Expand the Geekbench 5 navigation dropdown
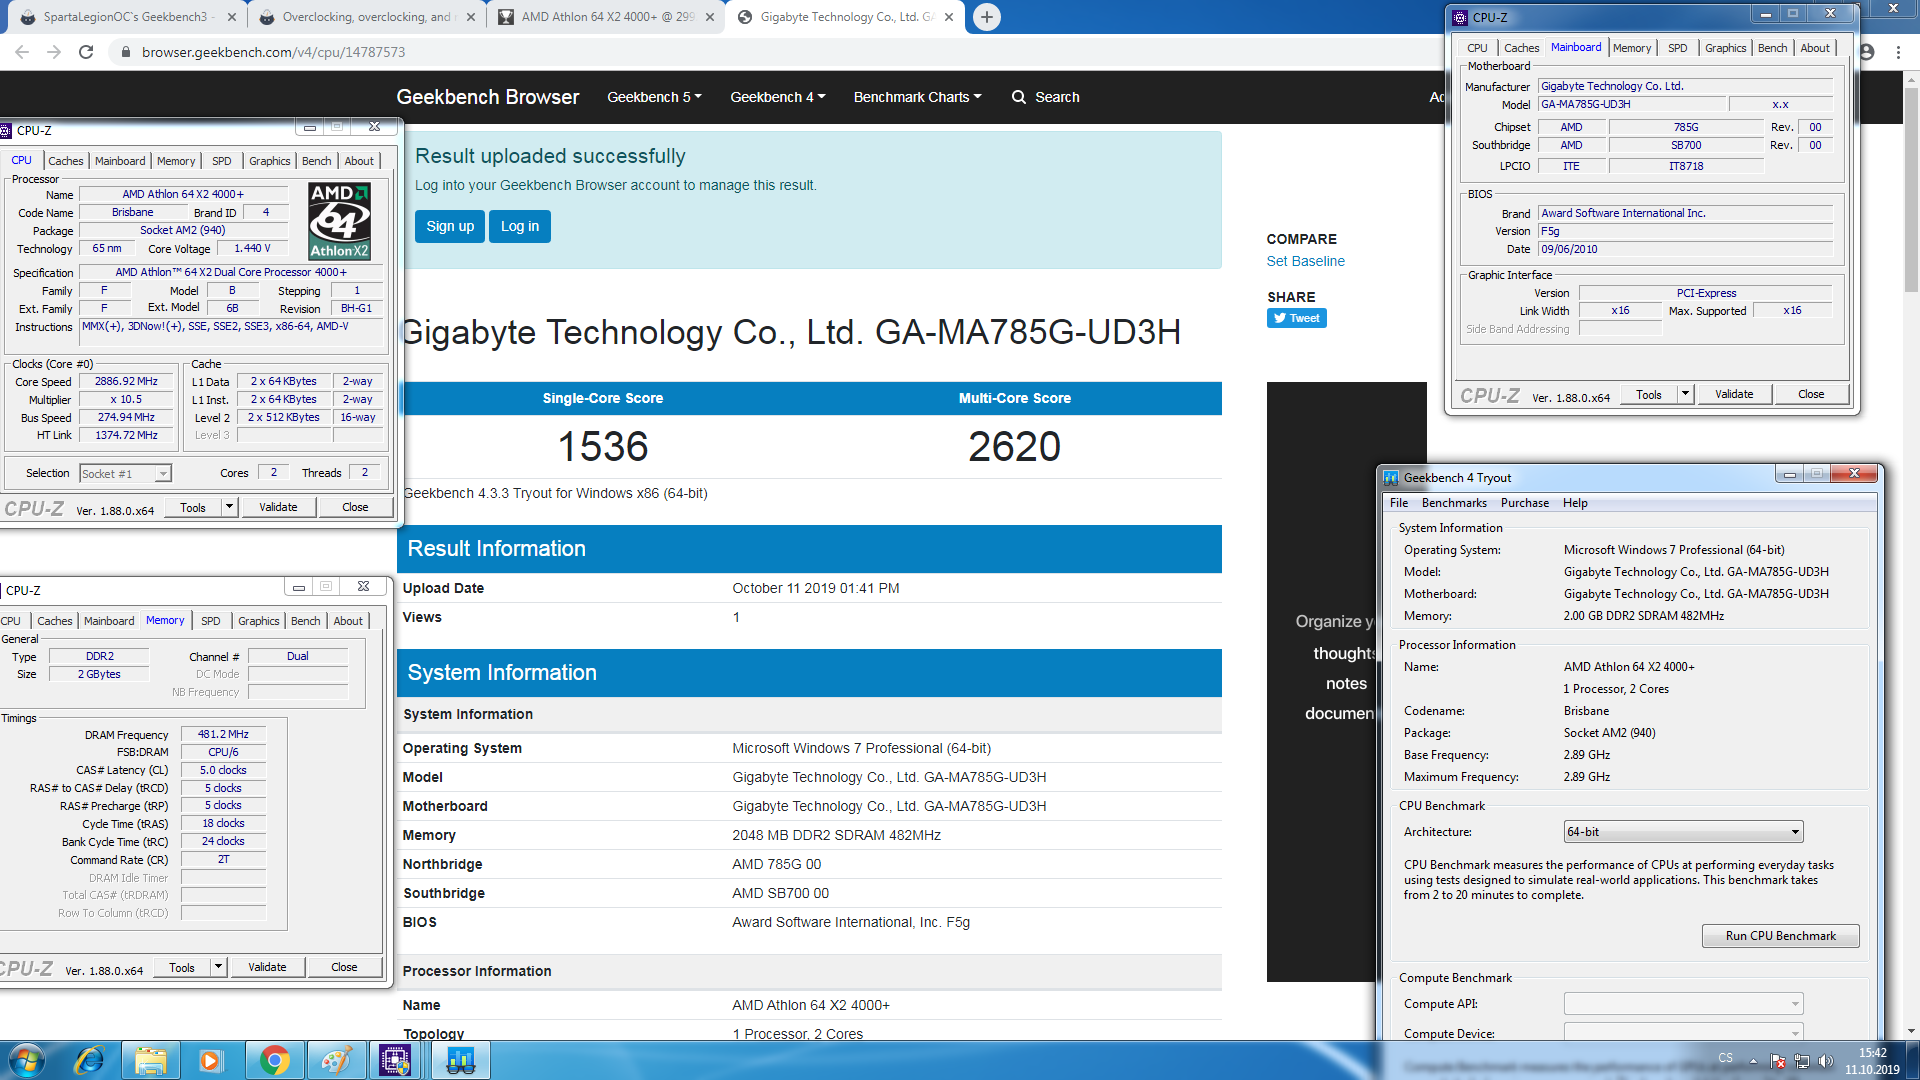Viewport: 1920px width, 1080px height. [654, 97]
